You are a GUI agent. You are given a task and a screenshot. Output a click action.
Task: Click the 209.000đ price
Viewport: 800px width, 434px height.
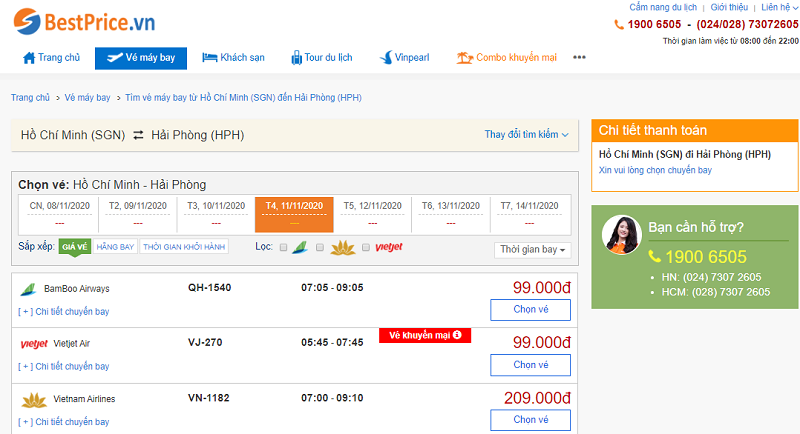point(537,398)
